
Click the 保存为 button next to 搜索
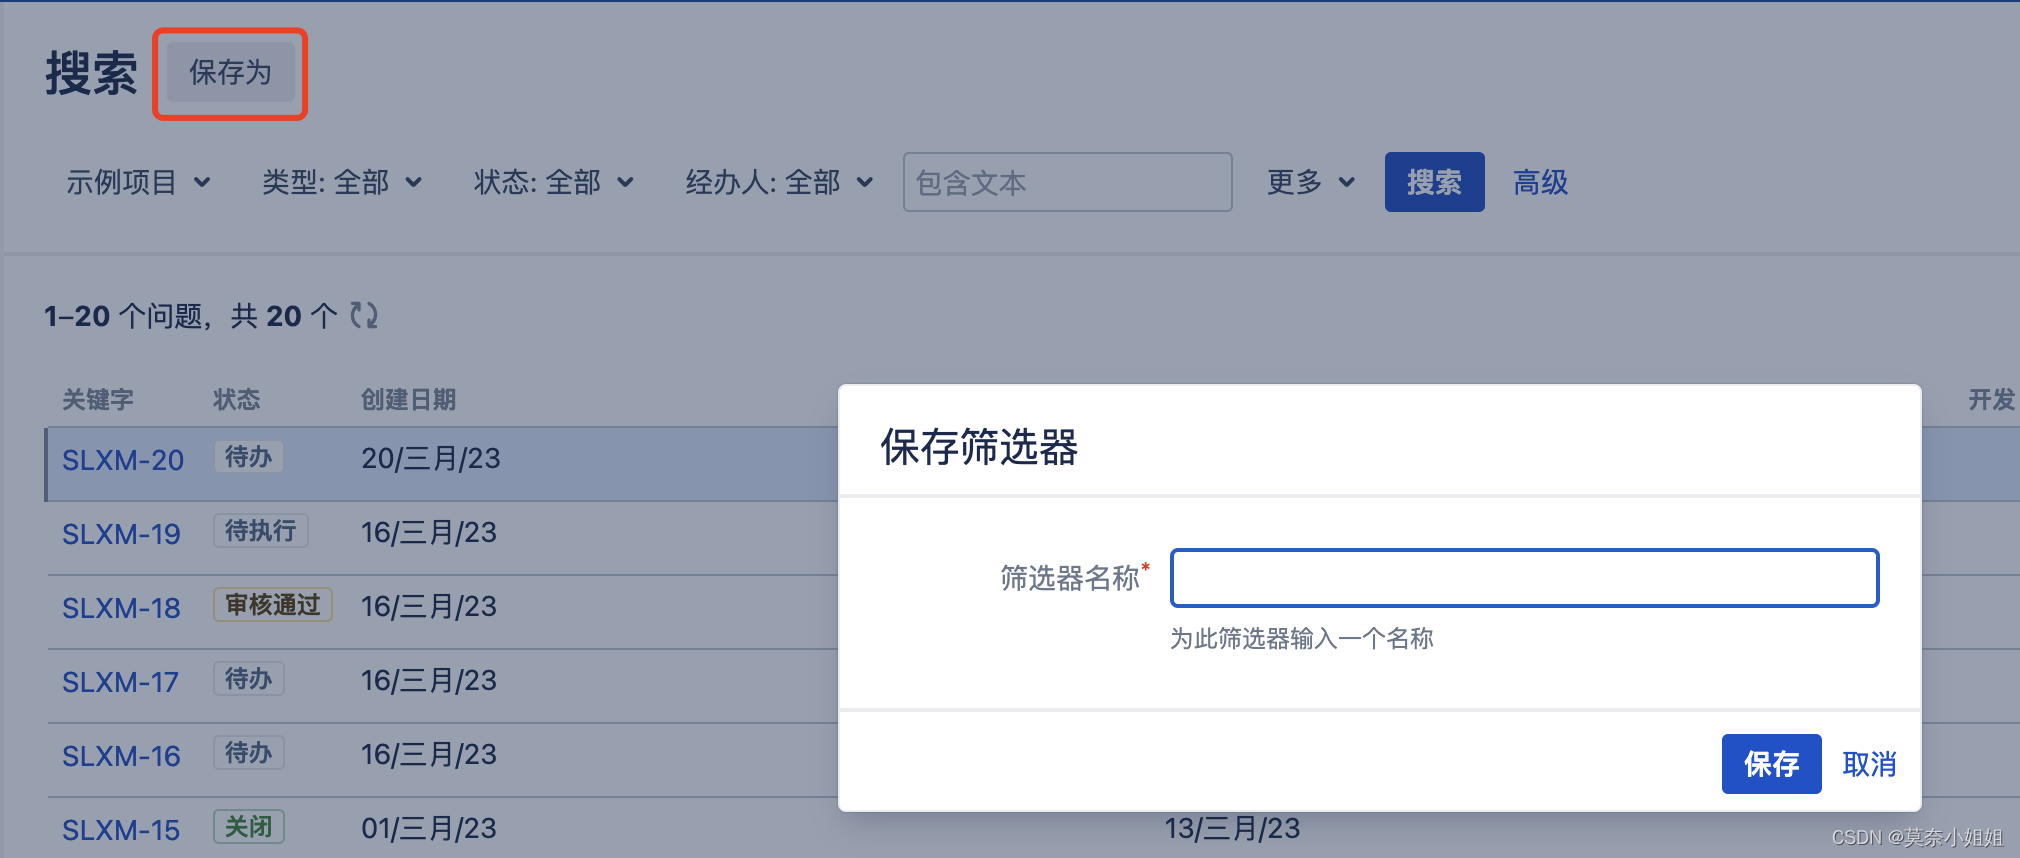[x=230, y=73]
